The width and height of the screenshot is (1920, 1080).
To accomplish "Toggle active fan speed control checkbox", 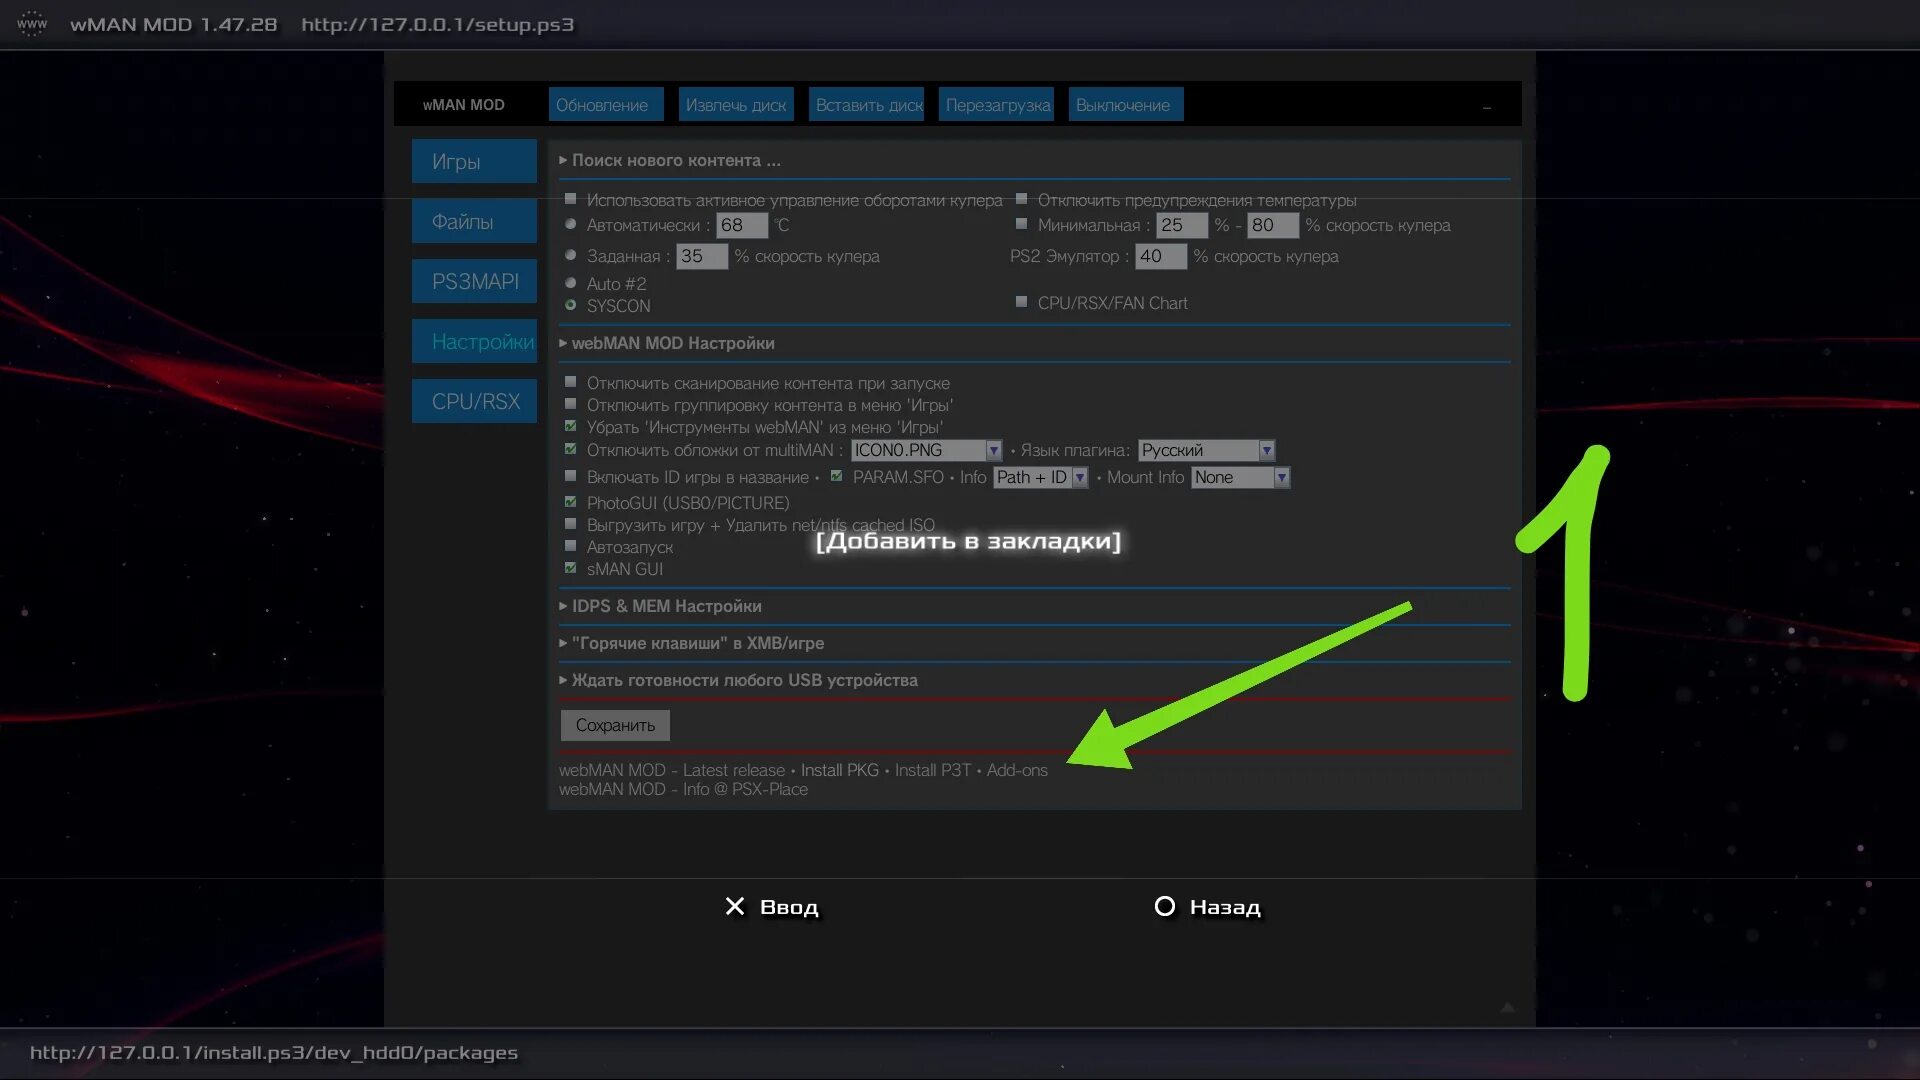I will coord(570,199).
